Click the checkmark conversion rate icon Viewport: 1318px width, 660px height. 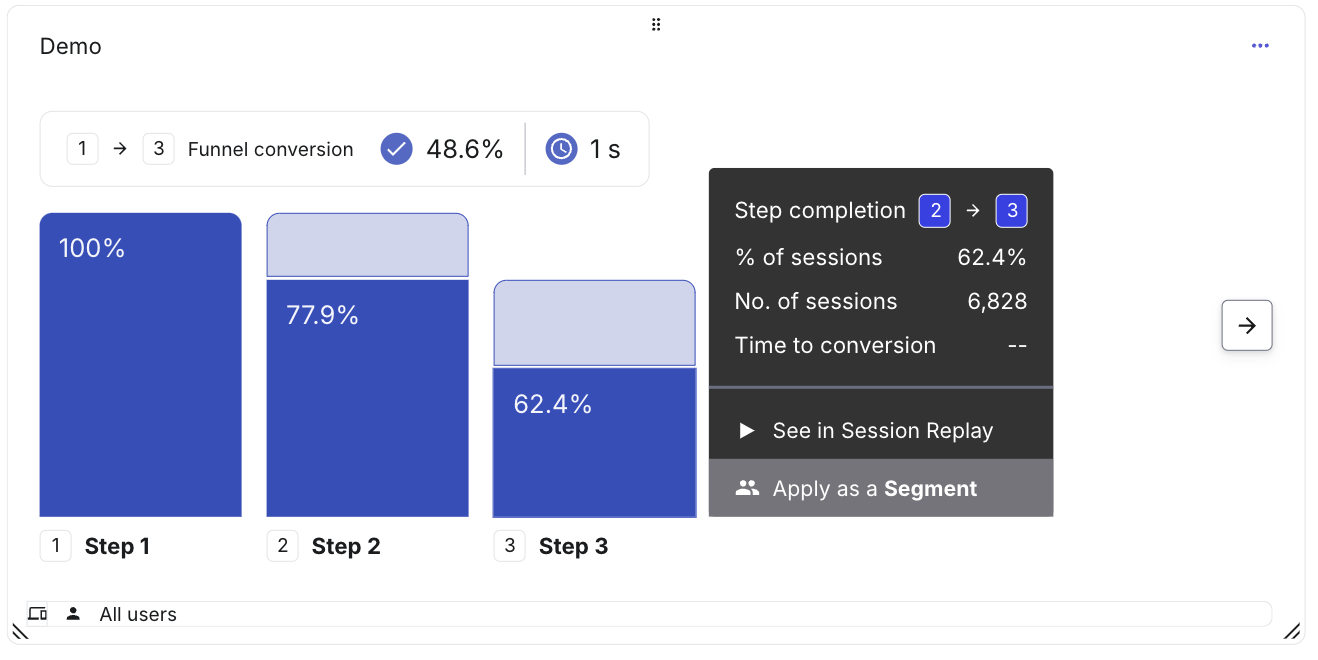point(397,149)
